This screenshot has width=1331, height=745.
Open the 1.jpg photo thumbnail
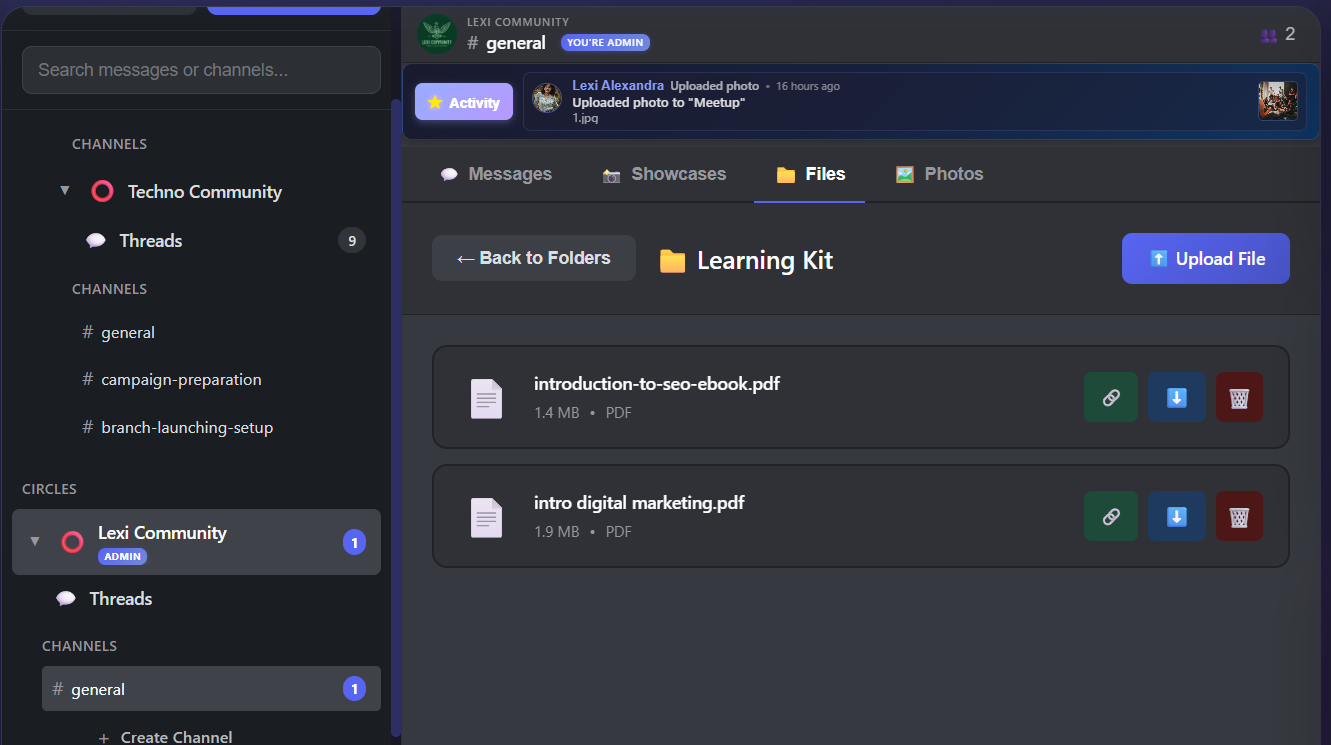click(x=1278, y=100)
